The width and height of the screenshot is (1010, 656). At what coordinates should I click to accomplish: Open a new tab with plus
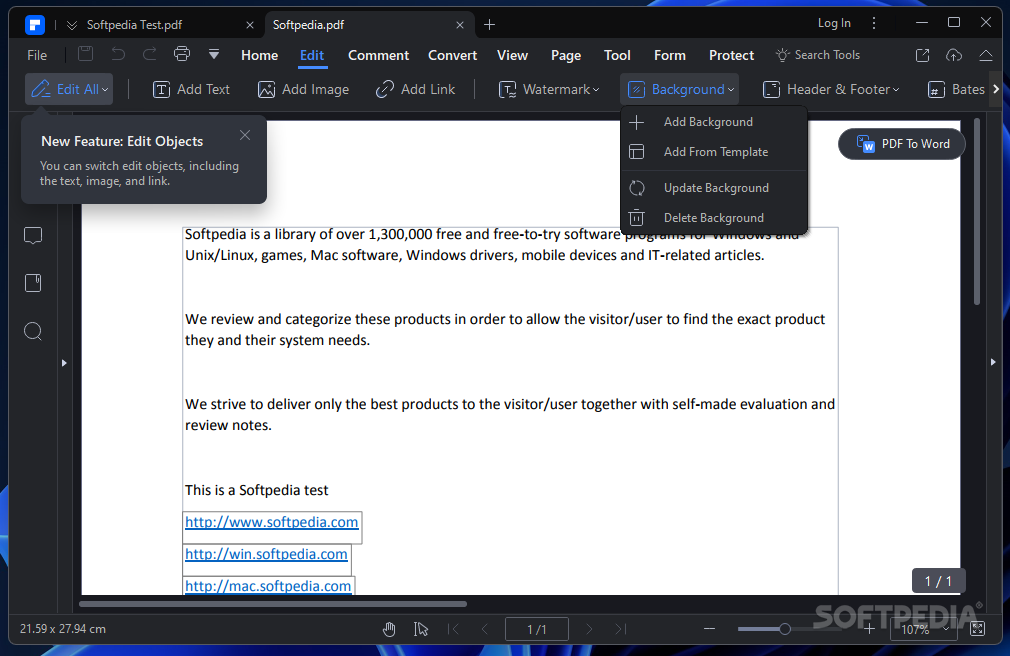point(490,24)
